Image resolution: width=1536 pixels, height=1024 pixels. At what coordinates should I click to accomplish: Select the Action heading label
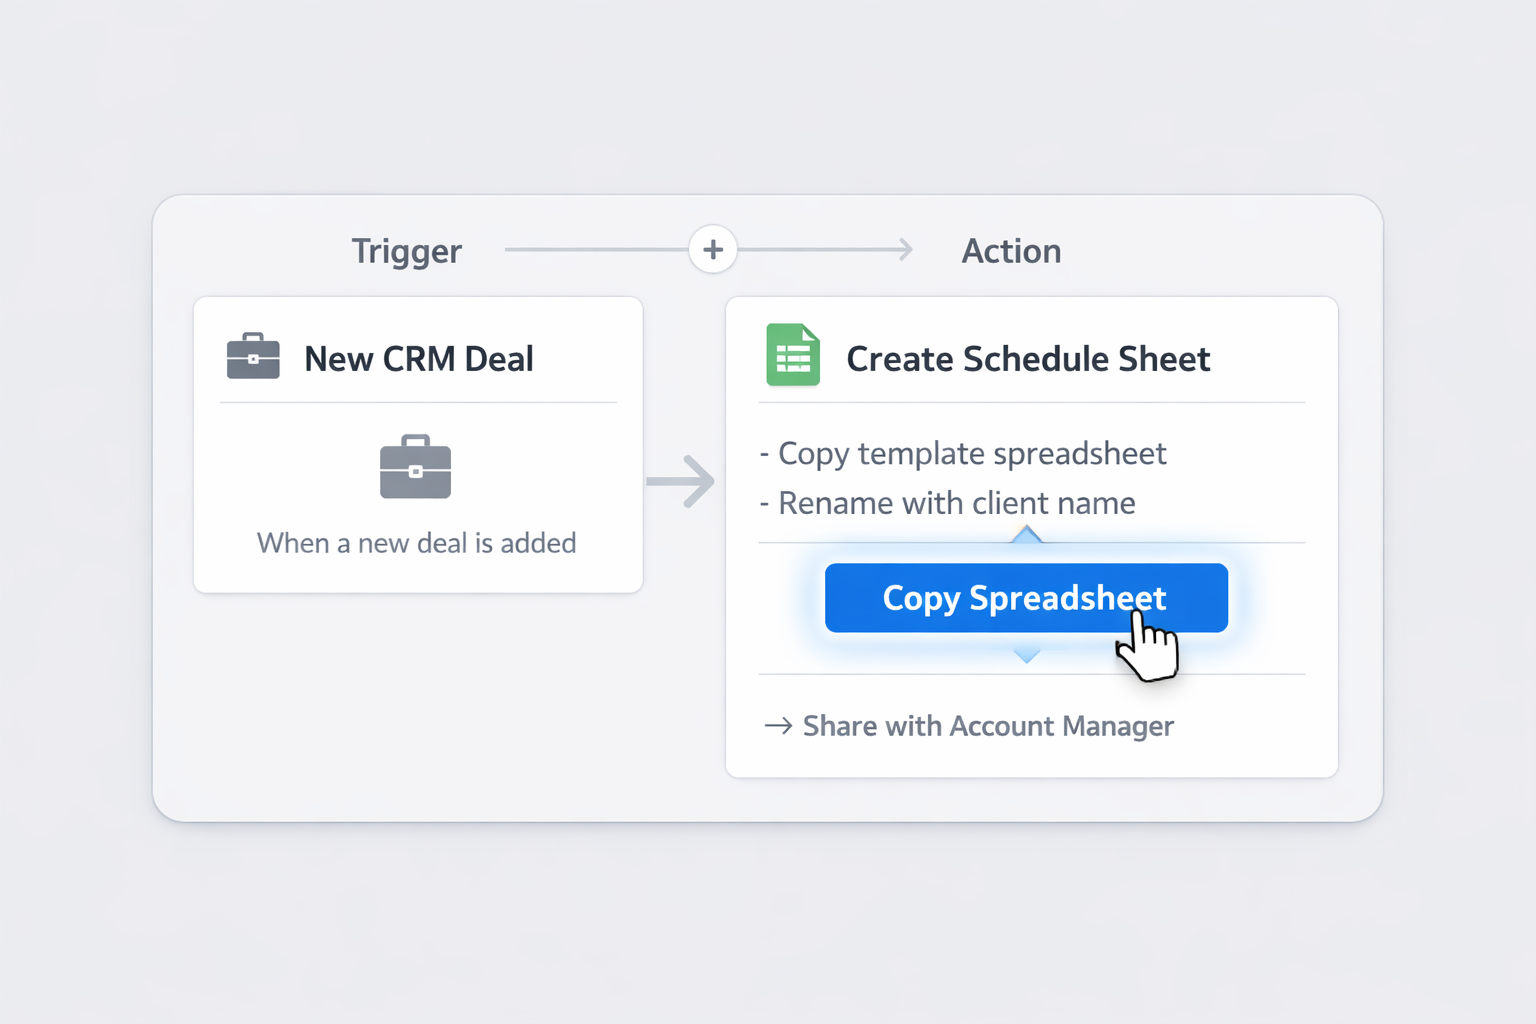[1011, 251]
